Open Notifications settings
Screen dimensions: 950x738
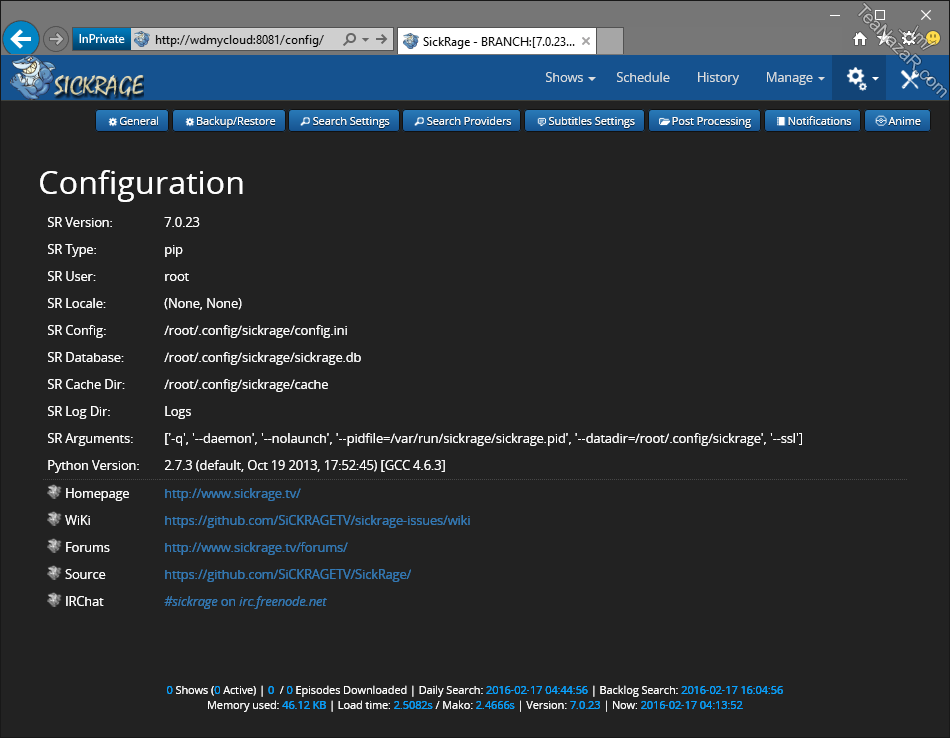coord(812,121)
